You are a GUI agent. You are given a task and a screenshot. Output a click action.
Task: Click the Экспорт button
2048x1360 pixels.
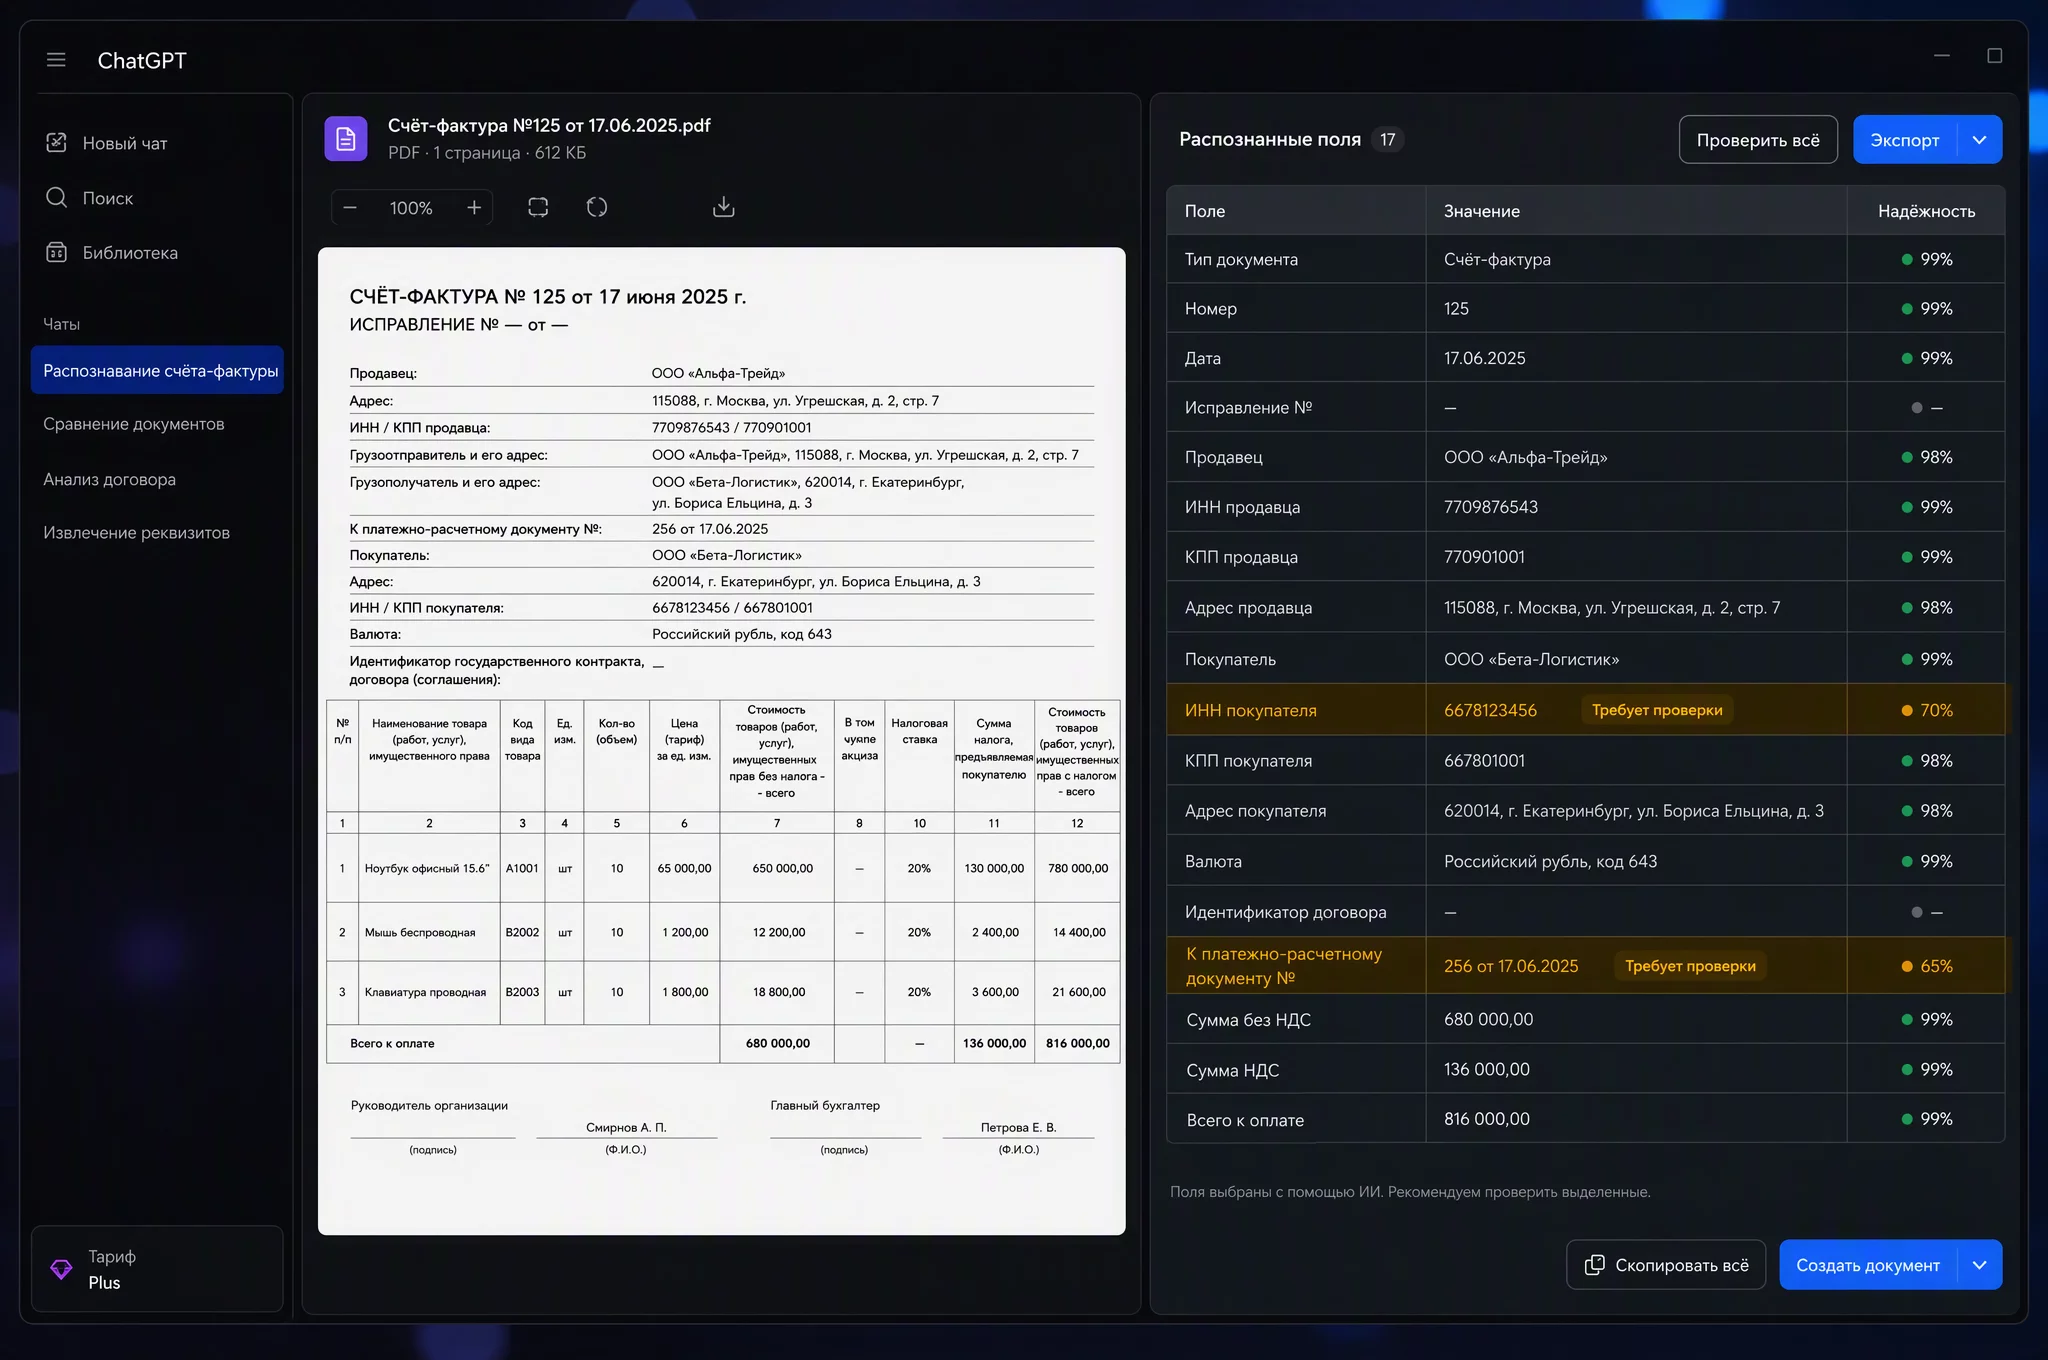(x=1905, y=140)
